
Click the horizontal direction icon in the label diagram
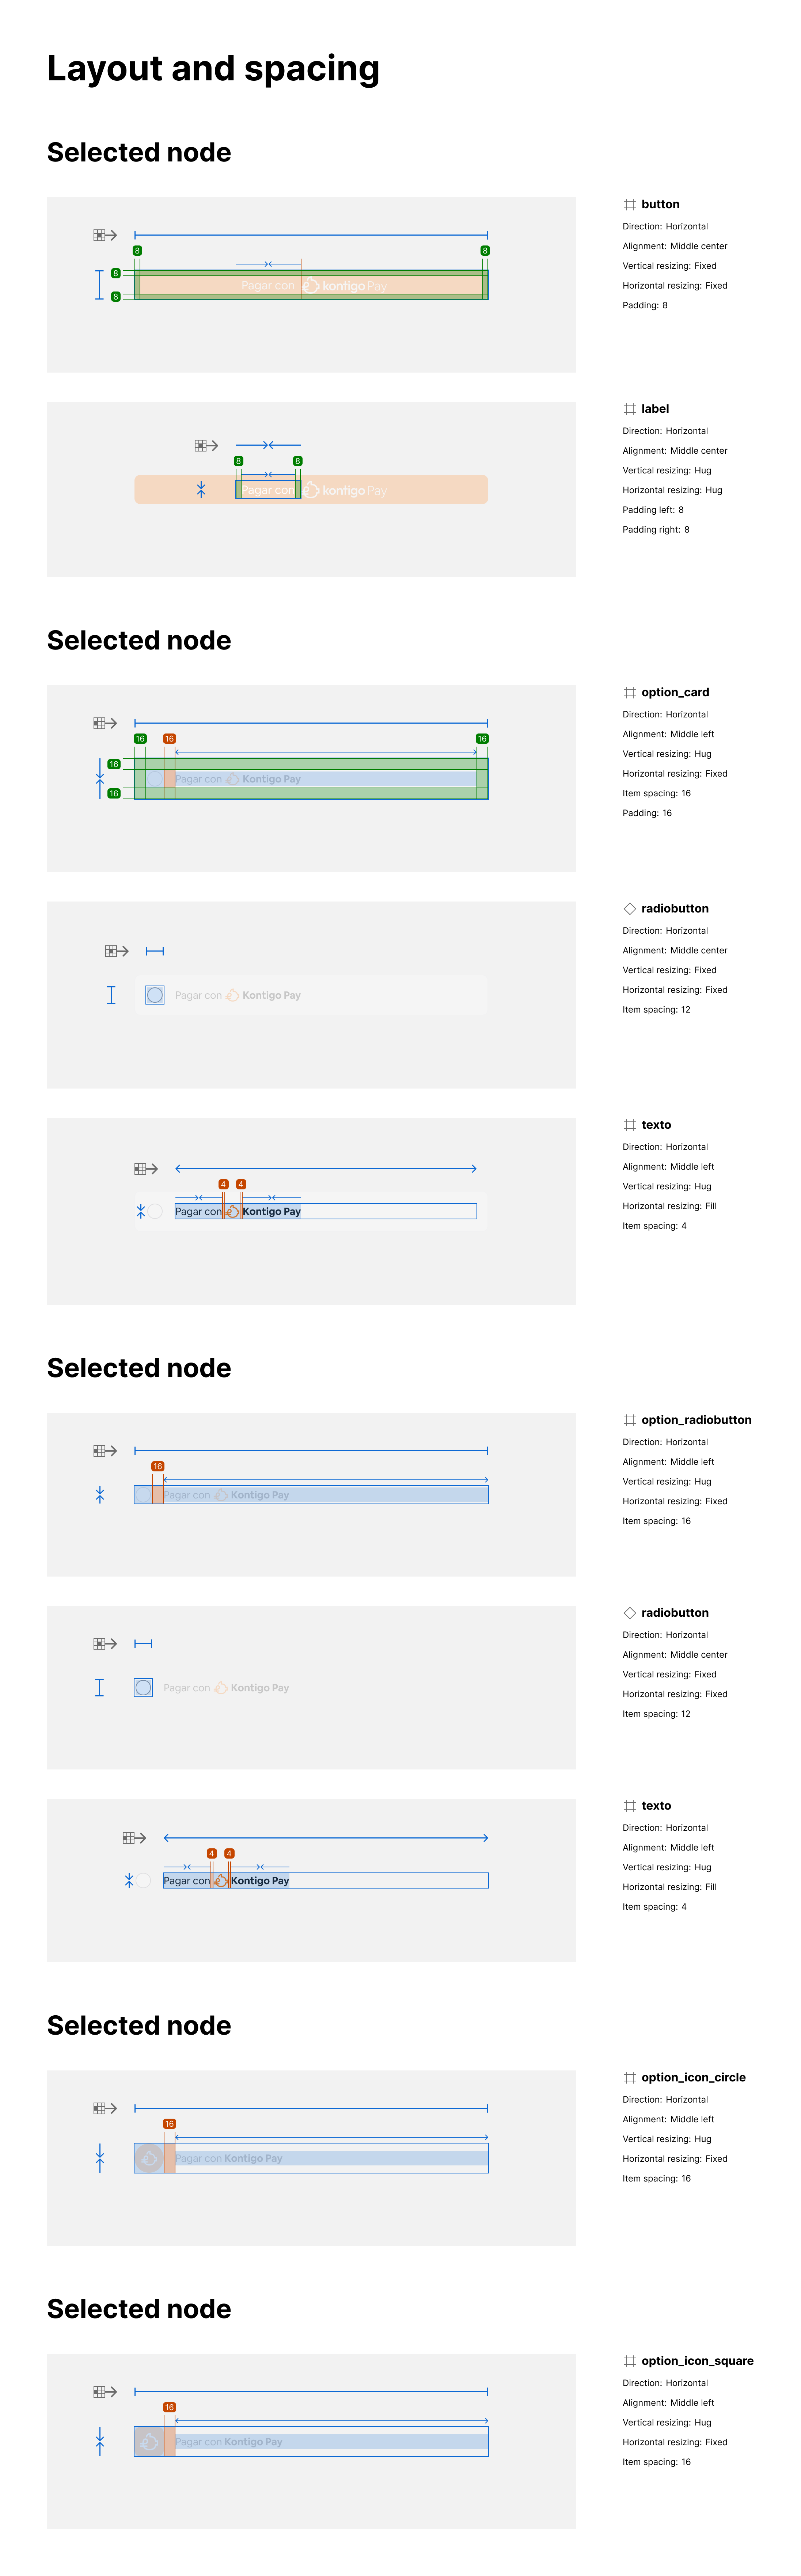coord(206,445)
